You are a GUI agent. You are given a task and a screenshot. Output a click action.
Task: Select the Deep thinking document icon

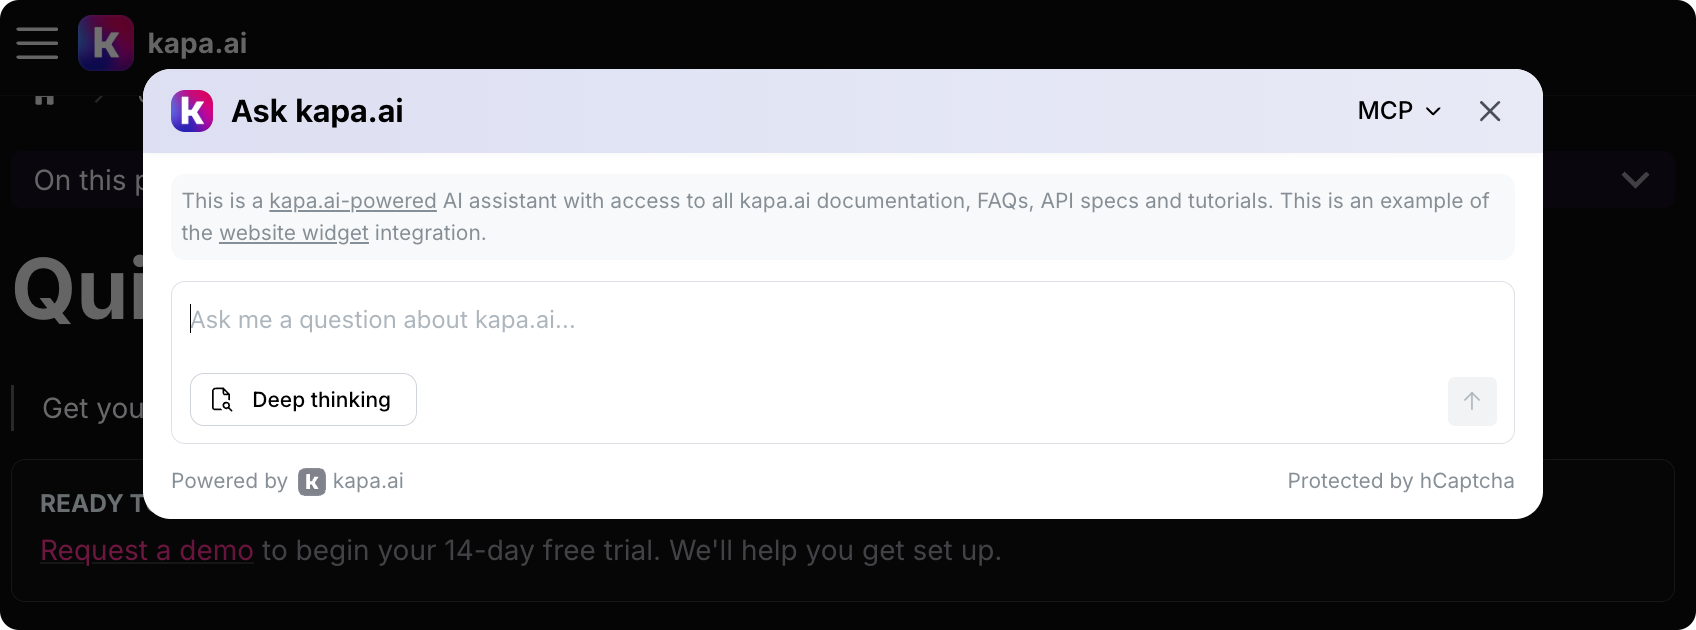coord(222,399)
